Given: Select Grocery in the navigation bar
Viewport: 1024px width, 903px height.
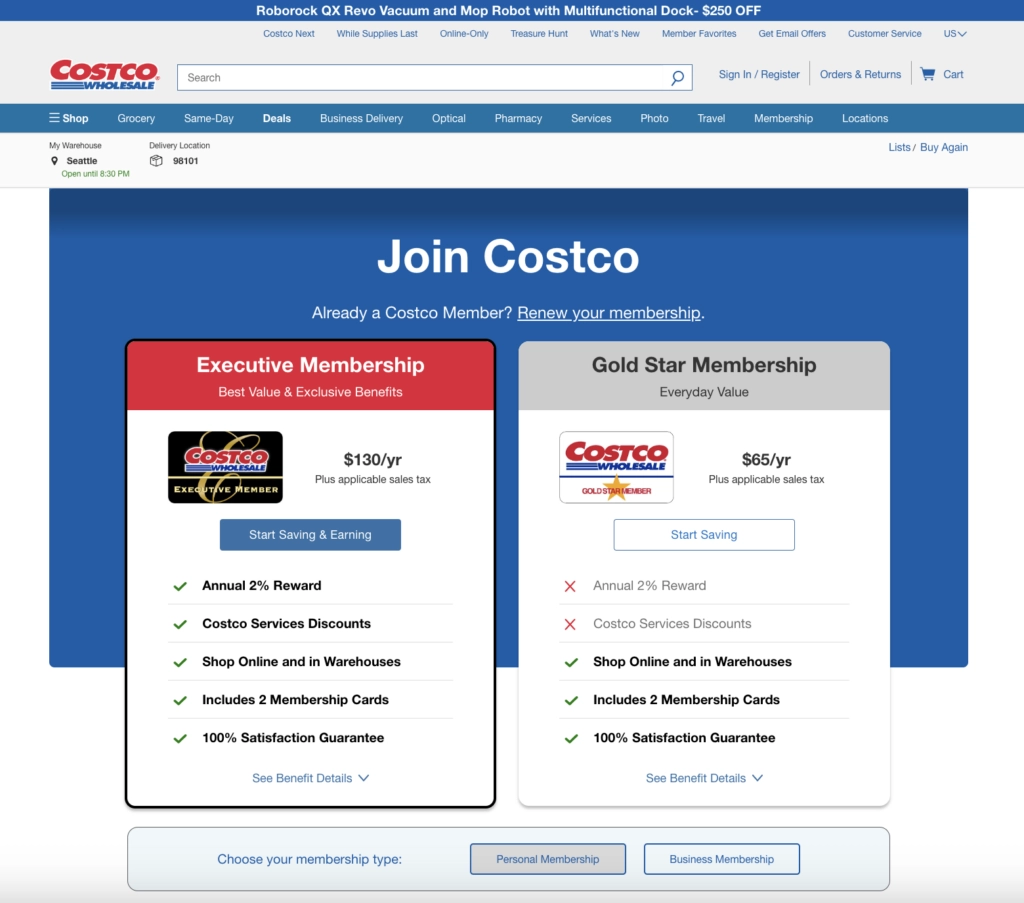Looking at the screenshot, I should [136, 118].
